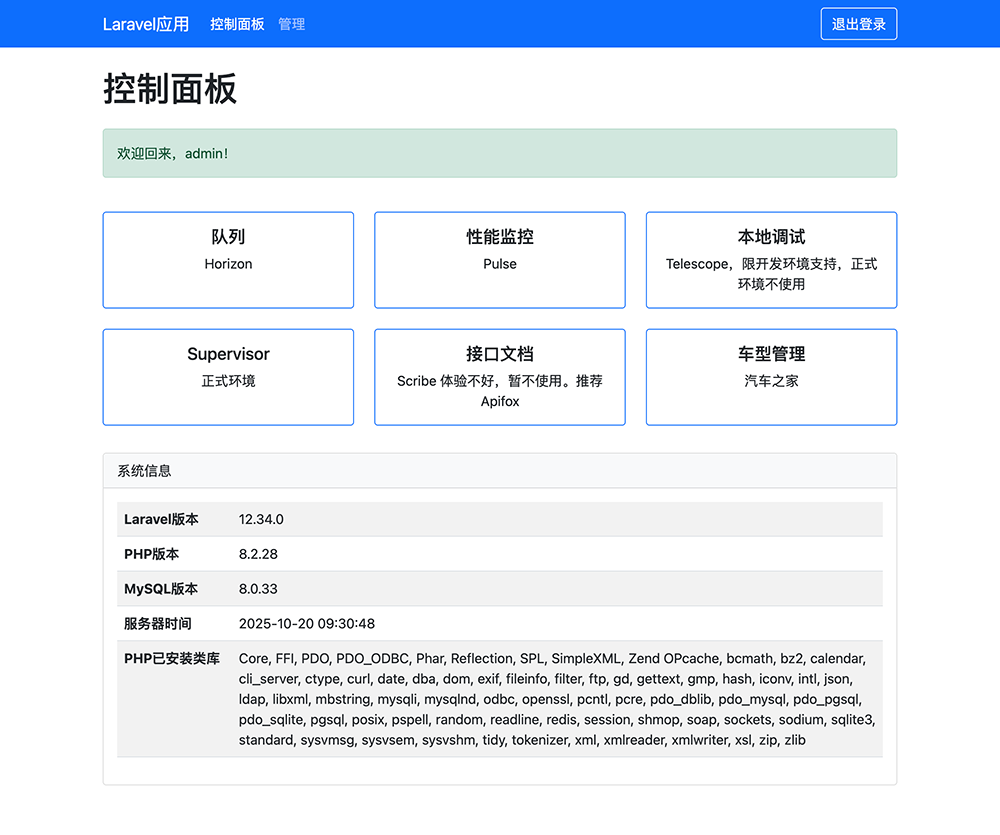Select the Laravel版本 table row
1000x835 pixels.
tap(499, 519)
